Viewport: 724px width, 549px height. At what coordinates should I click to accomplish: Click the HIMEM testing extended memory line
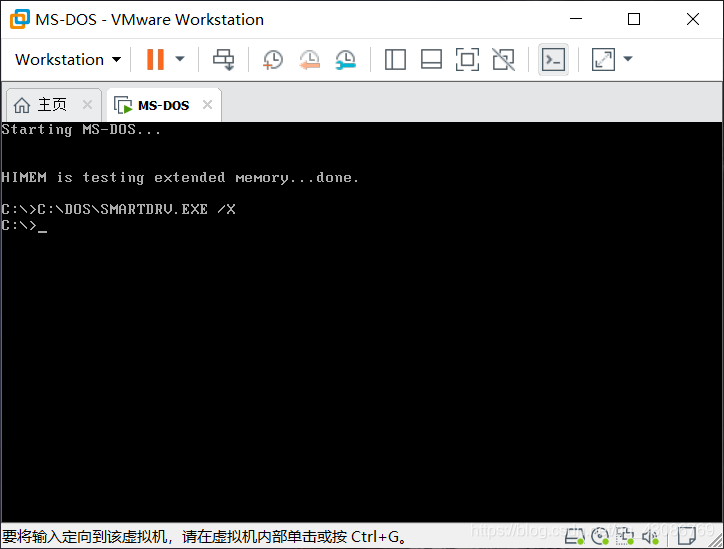click(180, 178)
